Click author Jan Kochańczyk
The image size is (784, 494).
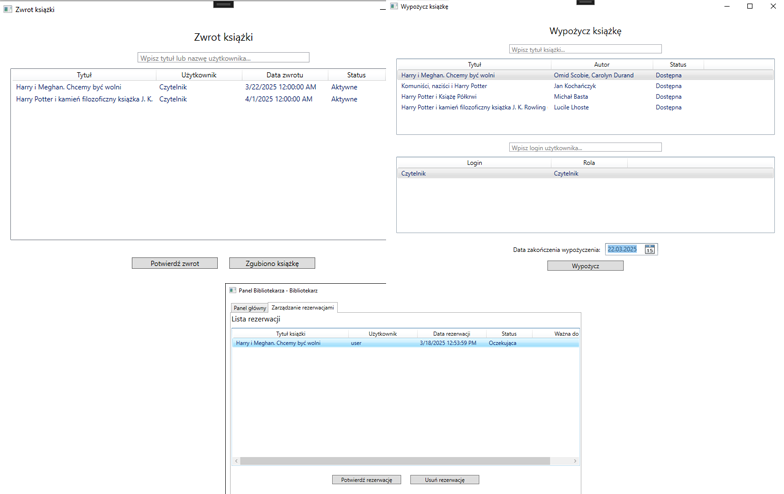pos(574,86)
